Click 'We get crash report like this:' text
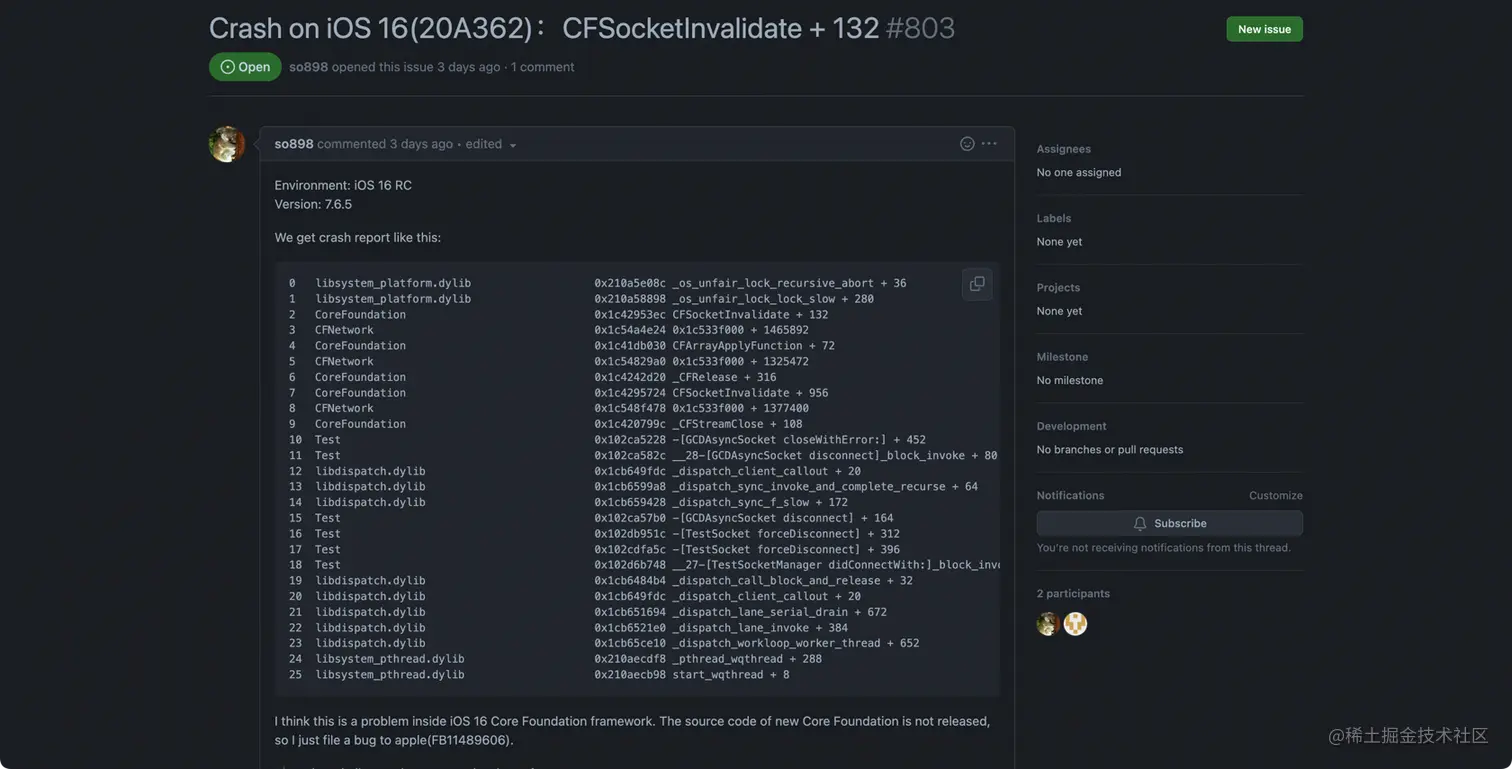The width and height of the screenshot is (1512, 769). click(x=358, y=238)
